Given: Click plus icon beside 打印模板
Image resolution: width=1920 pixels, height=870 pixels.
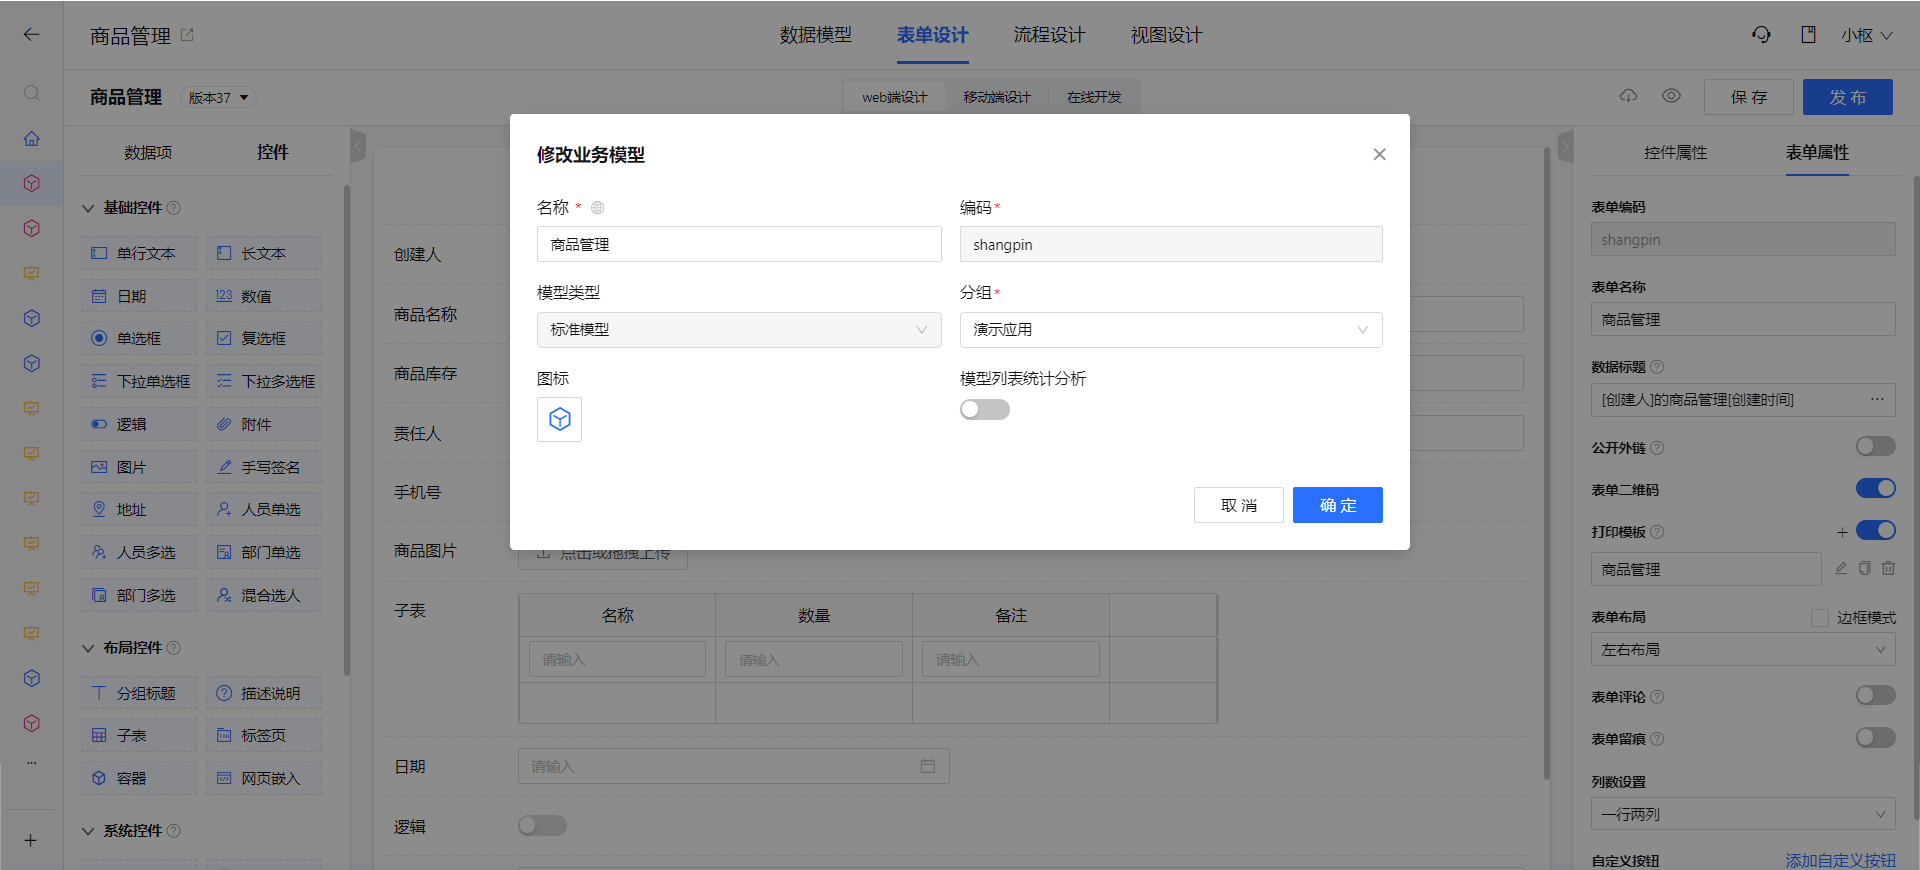Looking at the screenshot, I should 1842,532.
